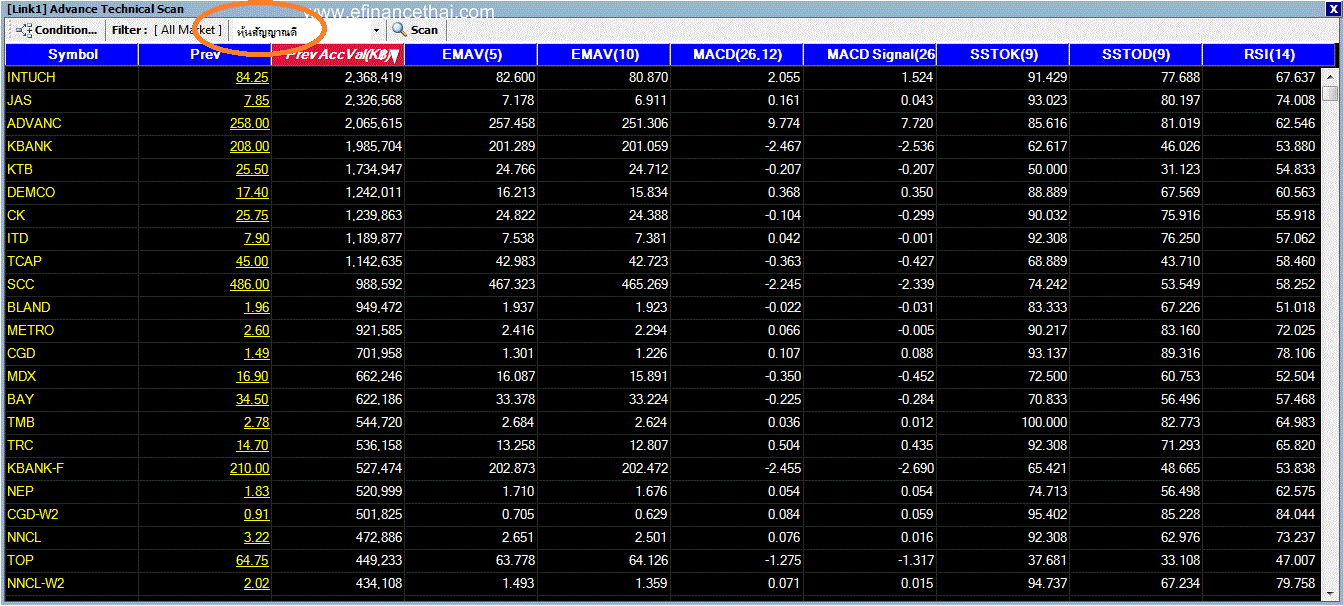Viewport: 1344px width, 606px height.
Task: Click SCC previous price 486.00
Action: (x=249, y=284)
